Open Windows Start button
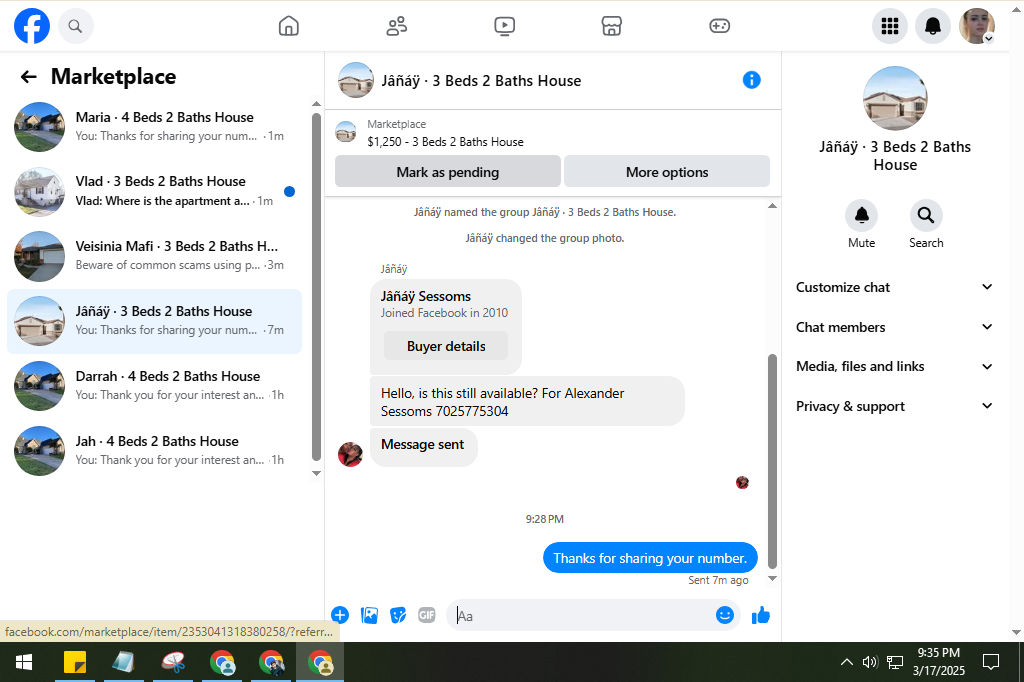Screen dimensions: 1024x682 tap(24, 662)
